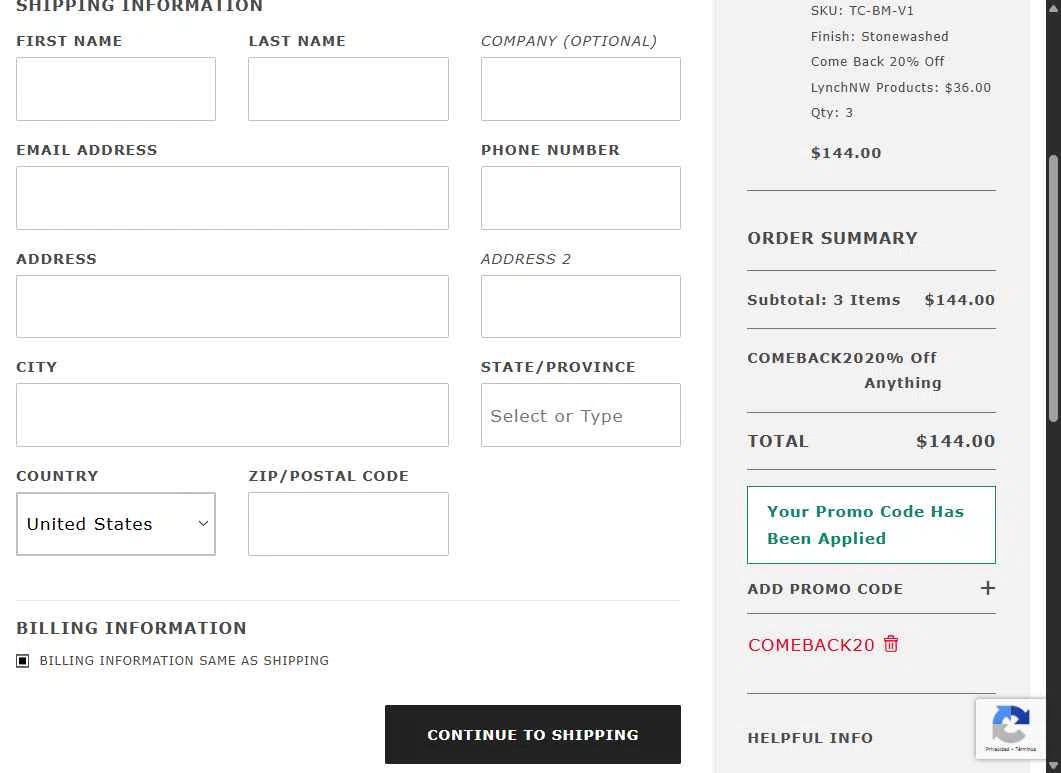Viewport: 1061px width, 773px height.
Task: Click the COMEBACK20 promo code link
Action: (811, 645)
